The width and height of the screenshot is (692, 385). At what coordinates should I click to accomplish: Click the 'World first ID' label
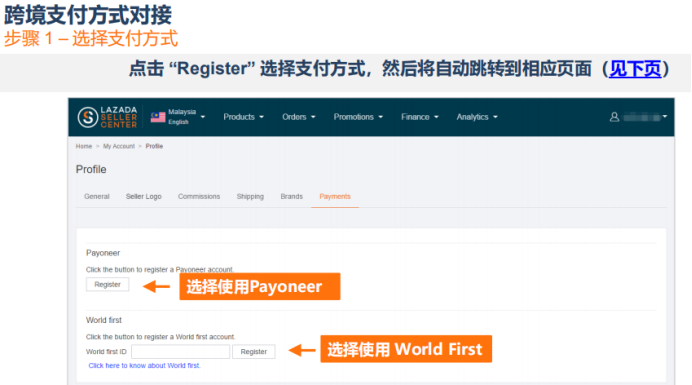[x=106, y=352]
